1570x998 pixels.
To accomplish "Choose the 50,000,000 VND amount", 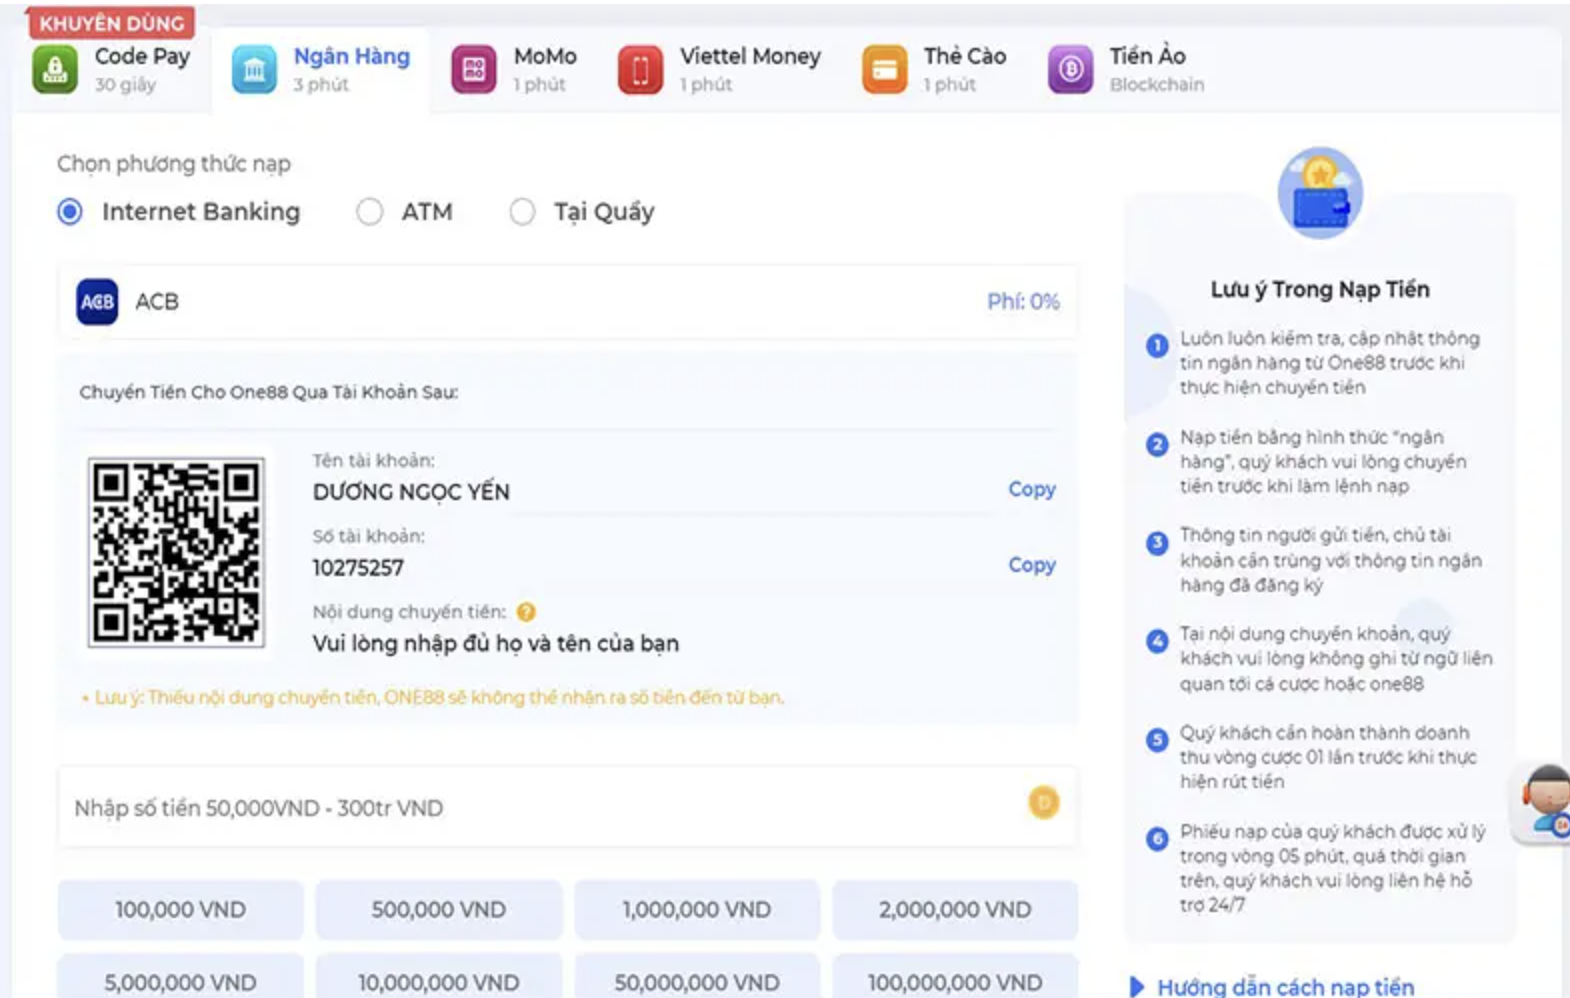I will 697,978.
